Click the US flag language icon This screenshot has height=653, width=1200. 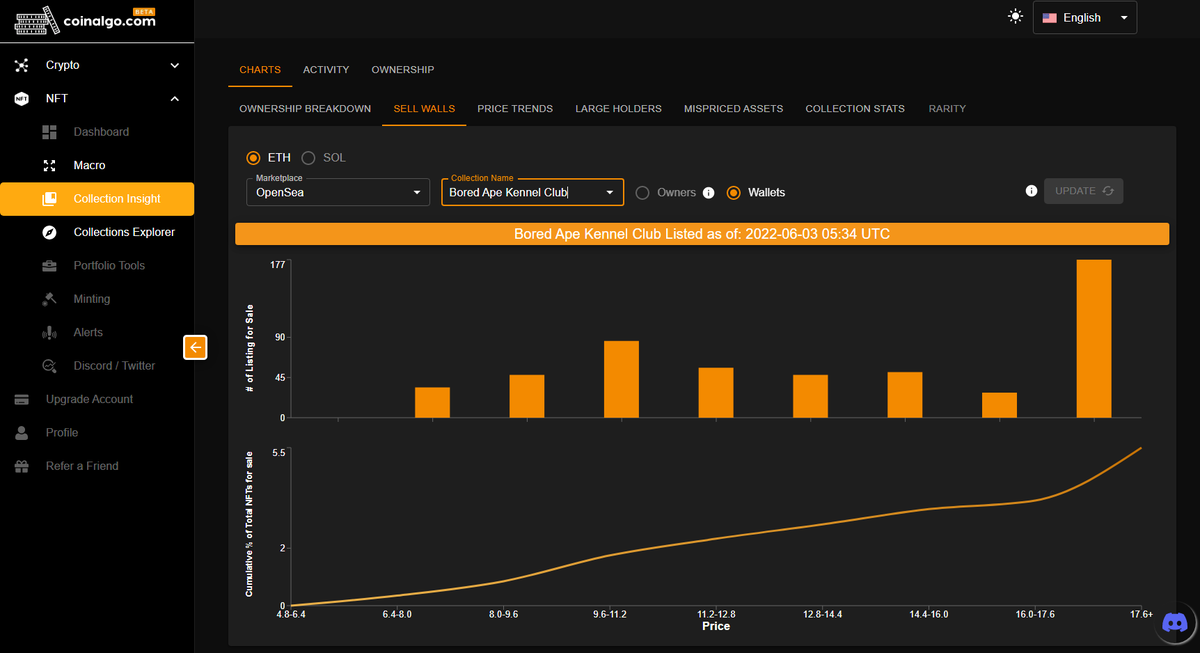point(1049,18)
